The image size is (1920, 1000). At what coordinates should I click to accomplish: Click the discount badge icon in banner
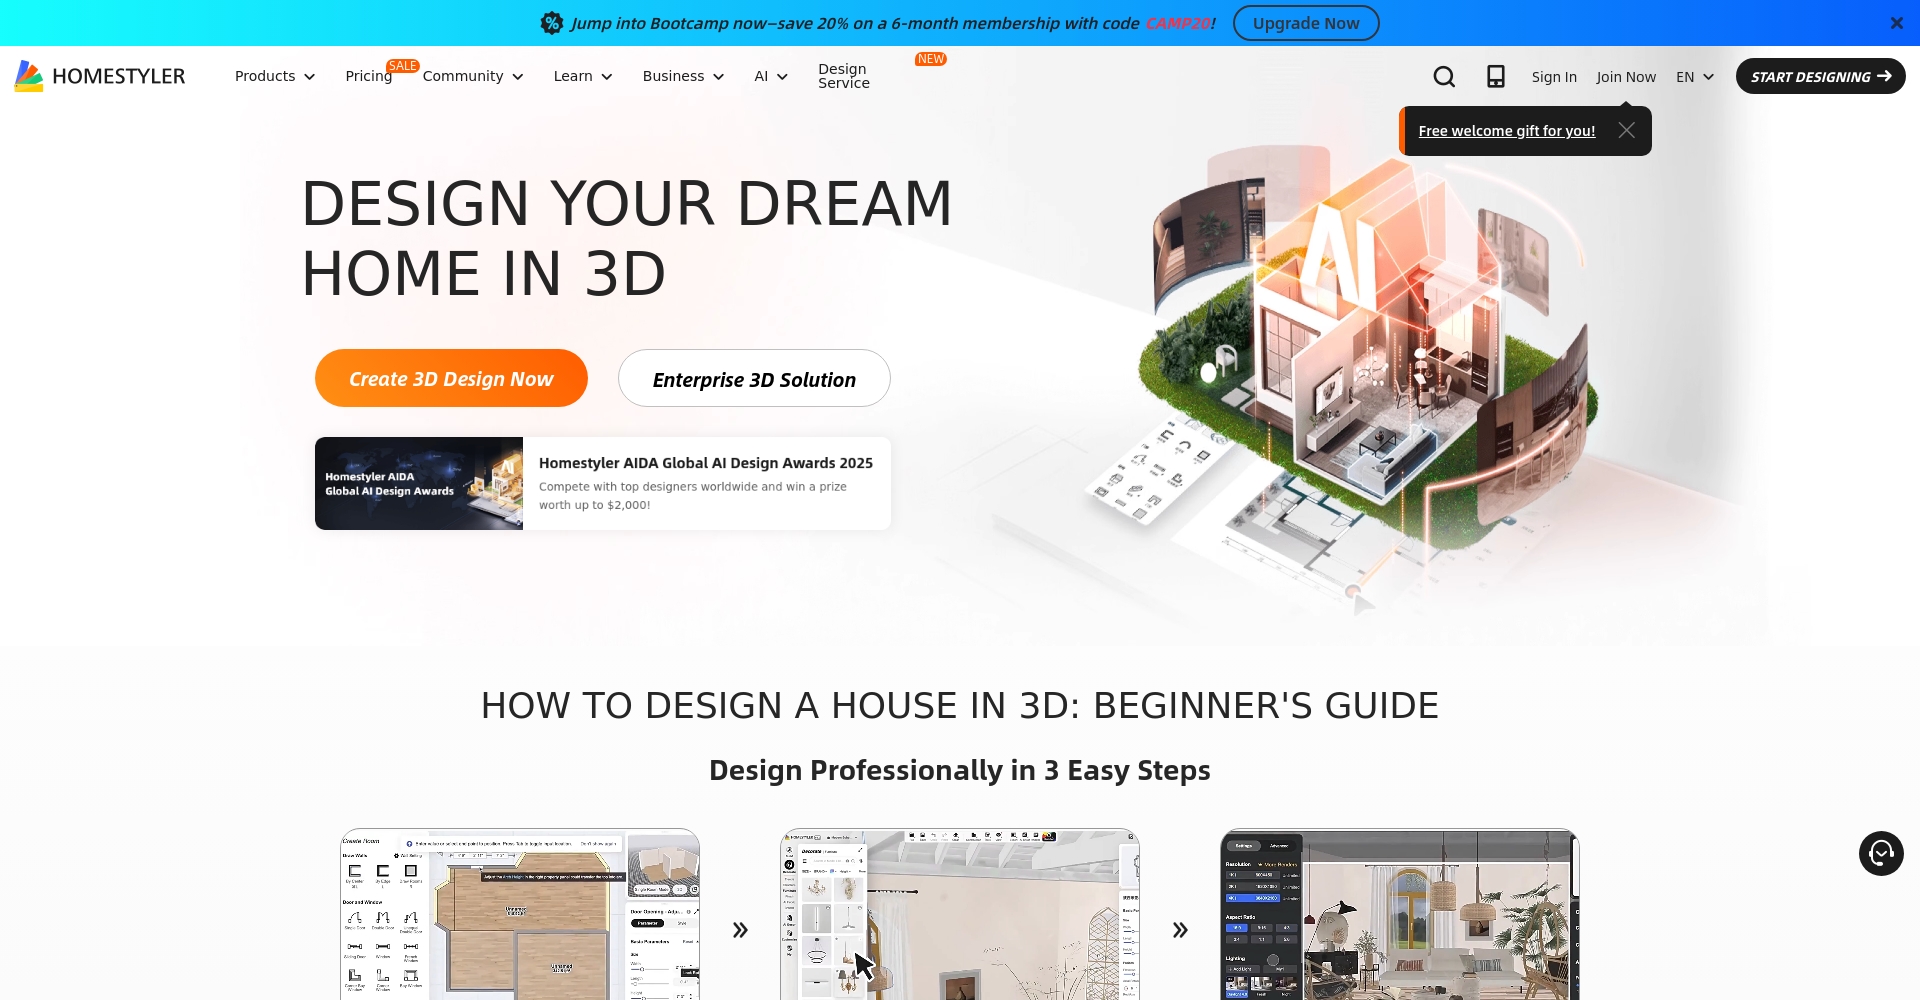pyautogui.click(x=552, y=23)
